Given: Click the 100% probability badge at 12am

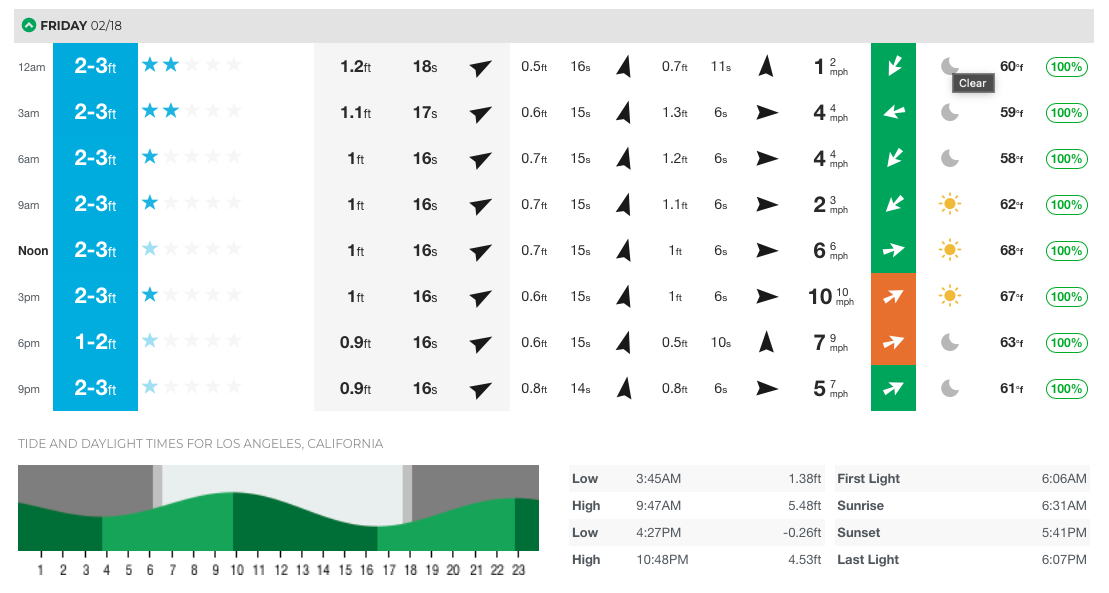Looking at the screenshot, I should [x=1066, y=67].
